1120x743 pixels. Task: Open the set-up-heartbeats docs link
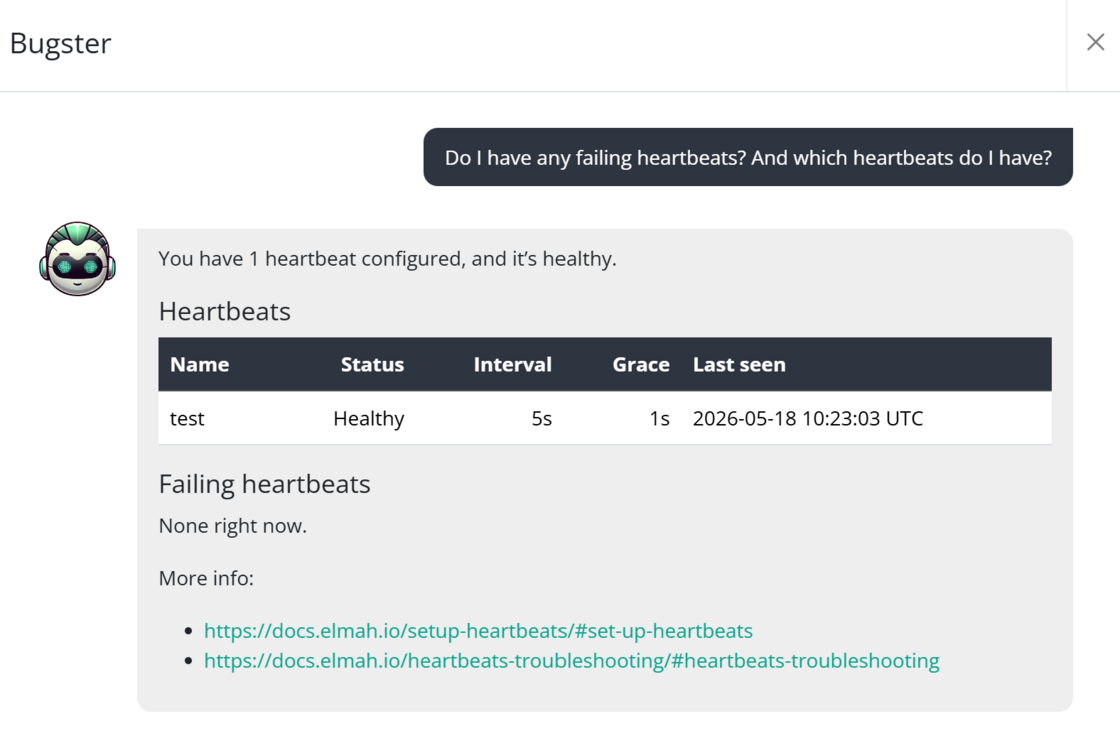[x=478, y=631]
